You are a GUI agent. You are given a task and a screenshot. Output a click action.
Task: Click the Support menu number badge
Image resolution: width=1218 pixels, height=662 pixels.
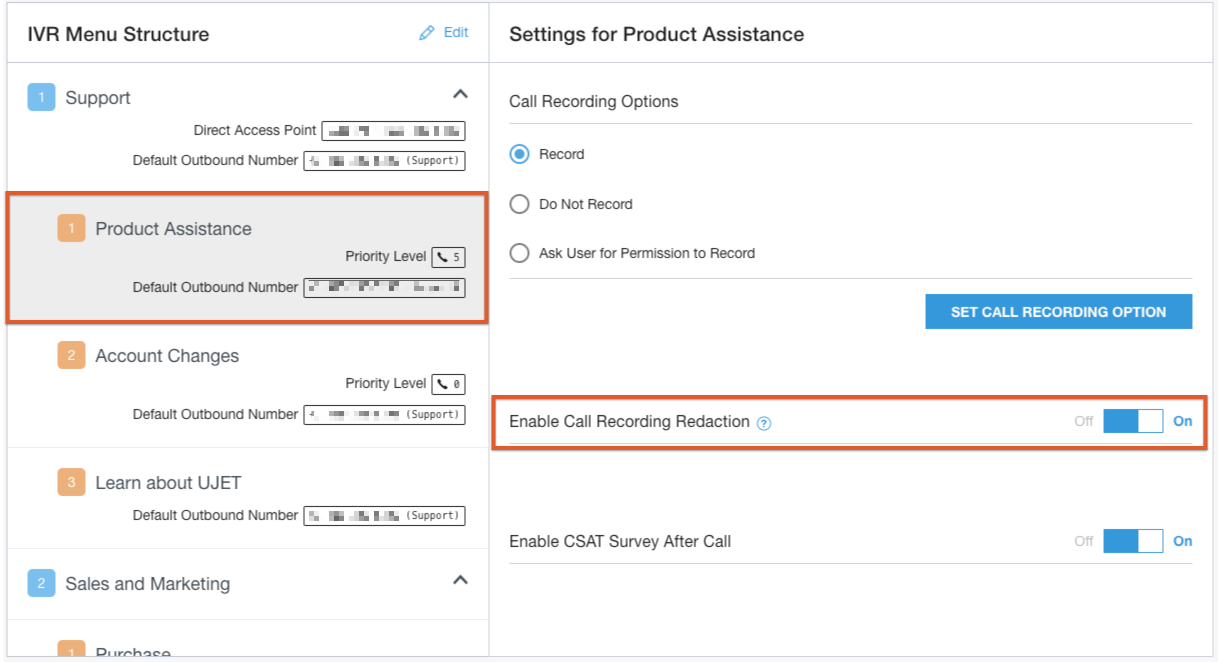point(41,97)
